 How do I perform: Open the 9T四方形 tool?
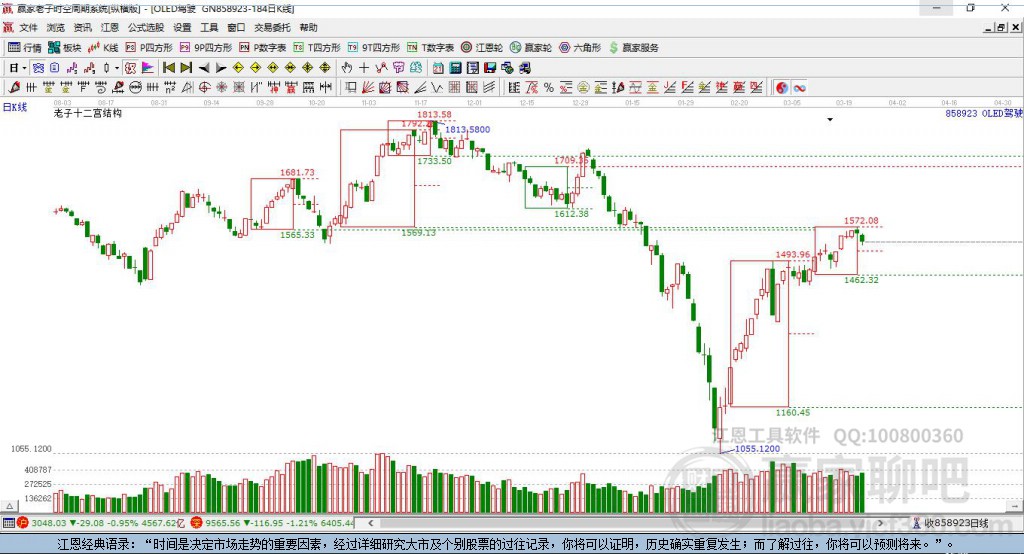click(x=374, y=48)
